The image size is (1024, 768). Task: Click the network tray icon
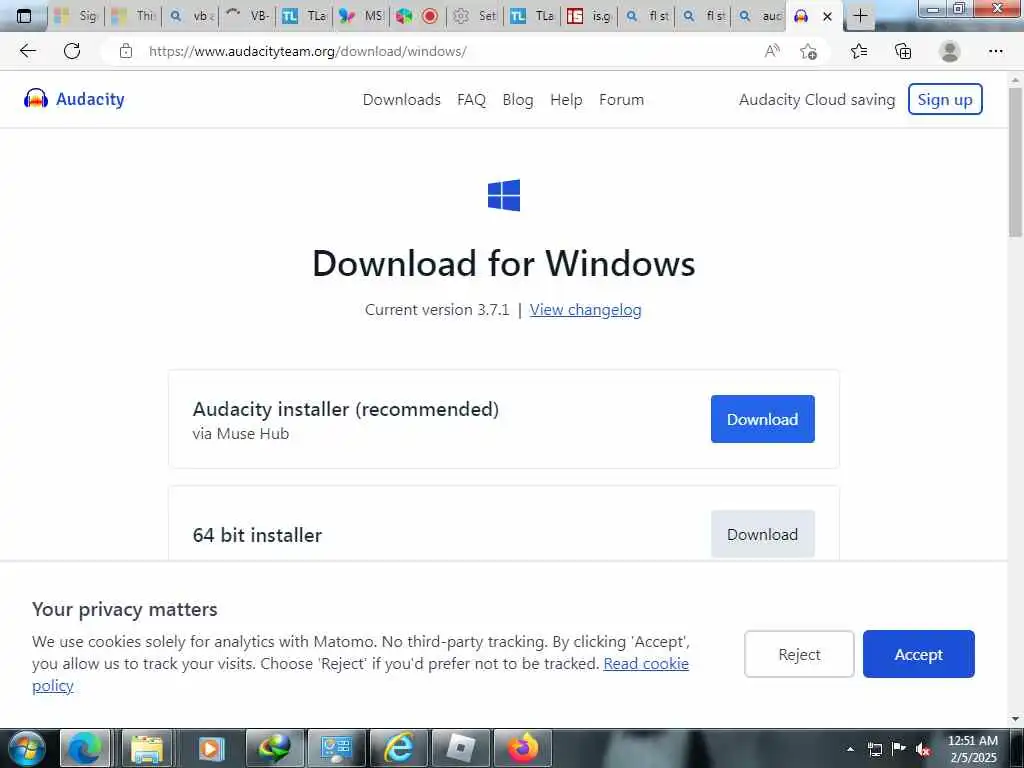pos(874,749)
